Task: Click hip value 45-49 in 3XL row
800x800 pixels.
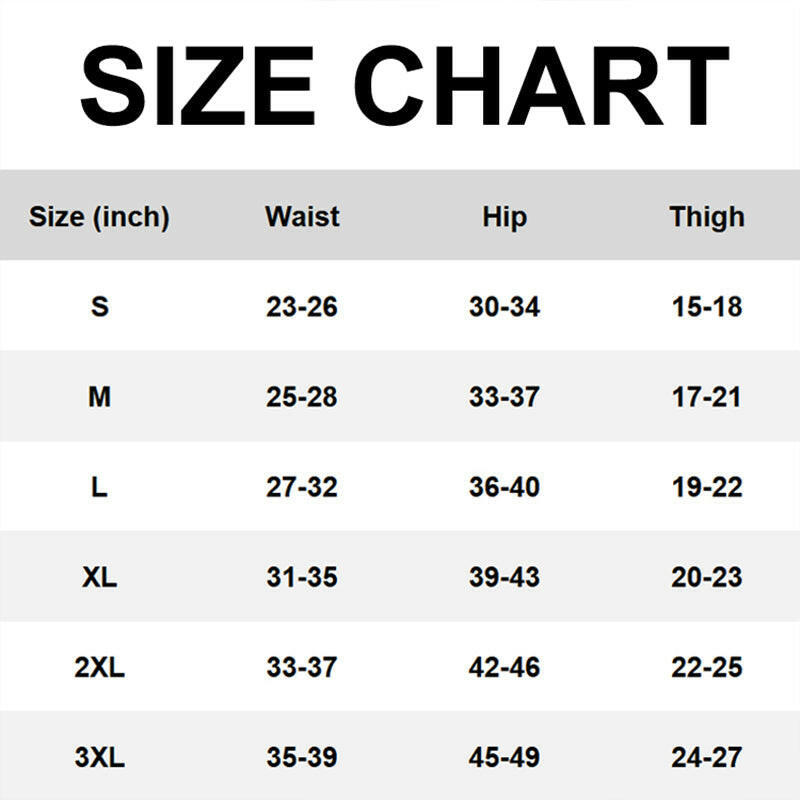Action: (x=504, y=758)
